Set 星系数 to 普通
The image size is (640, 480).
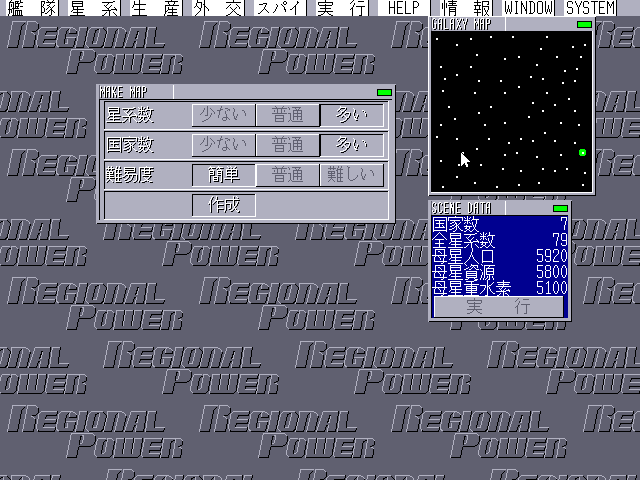click(x=288, y=115)
